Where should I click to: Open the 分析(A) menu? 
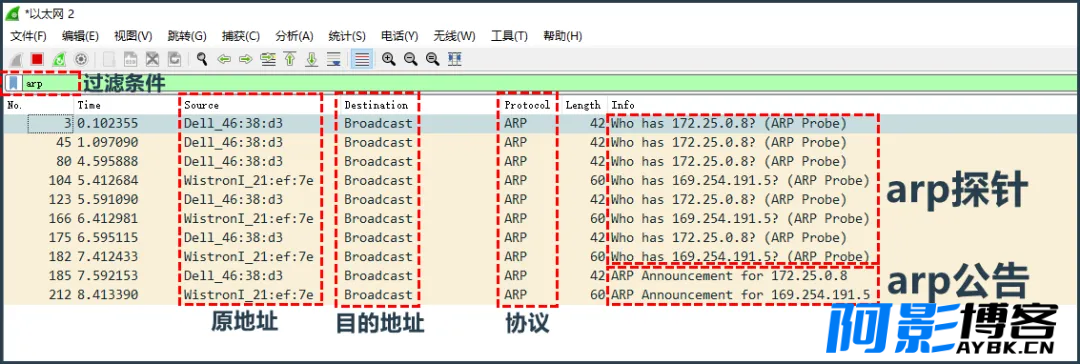(294, 36)
